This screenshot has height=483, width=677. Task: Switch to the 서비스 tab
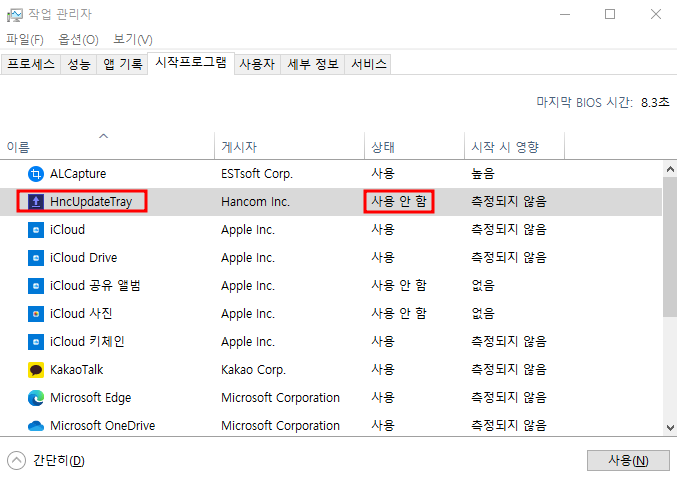[x=368, y=64]
